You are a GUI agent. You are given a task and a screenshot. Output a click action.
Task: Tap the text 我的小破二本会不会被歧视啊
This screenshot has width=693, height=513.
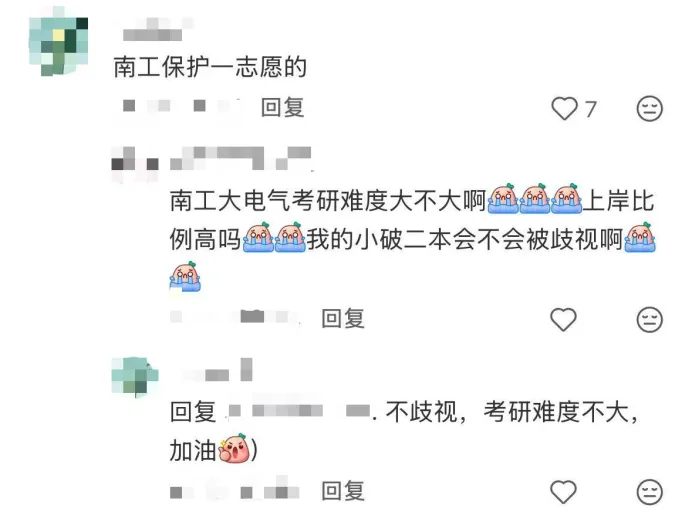pyautogui.click(x=465, y=239)
